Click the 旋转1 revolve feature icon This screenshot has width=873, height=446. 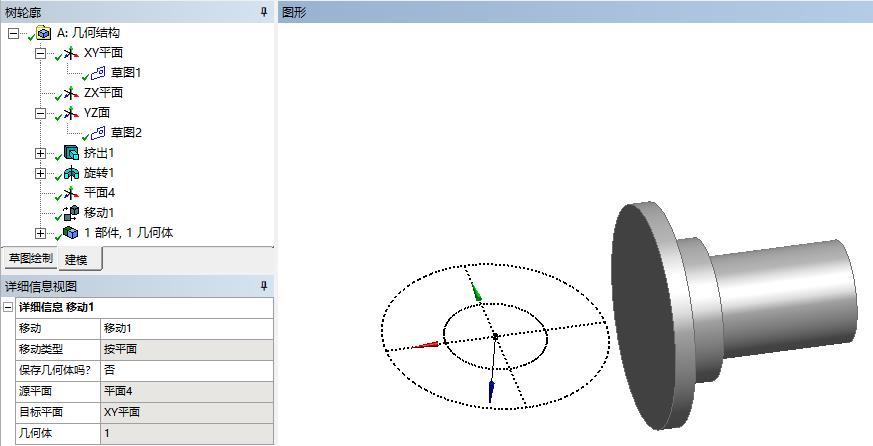[70, 173]
